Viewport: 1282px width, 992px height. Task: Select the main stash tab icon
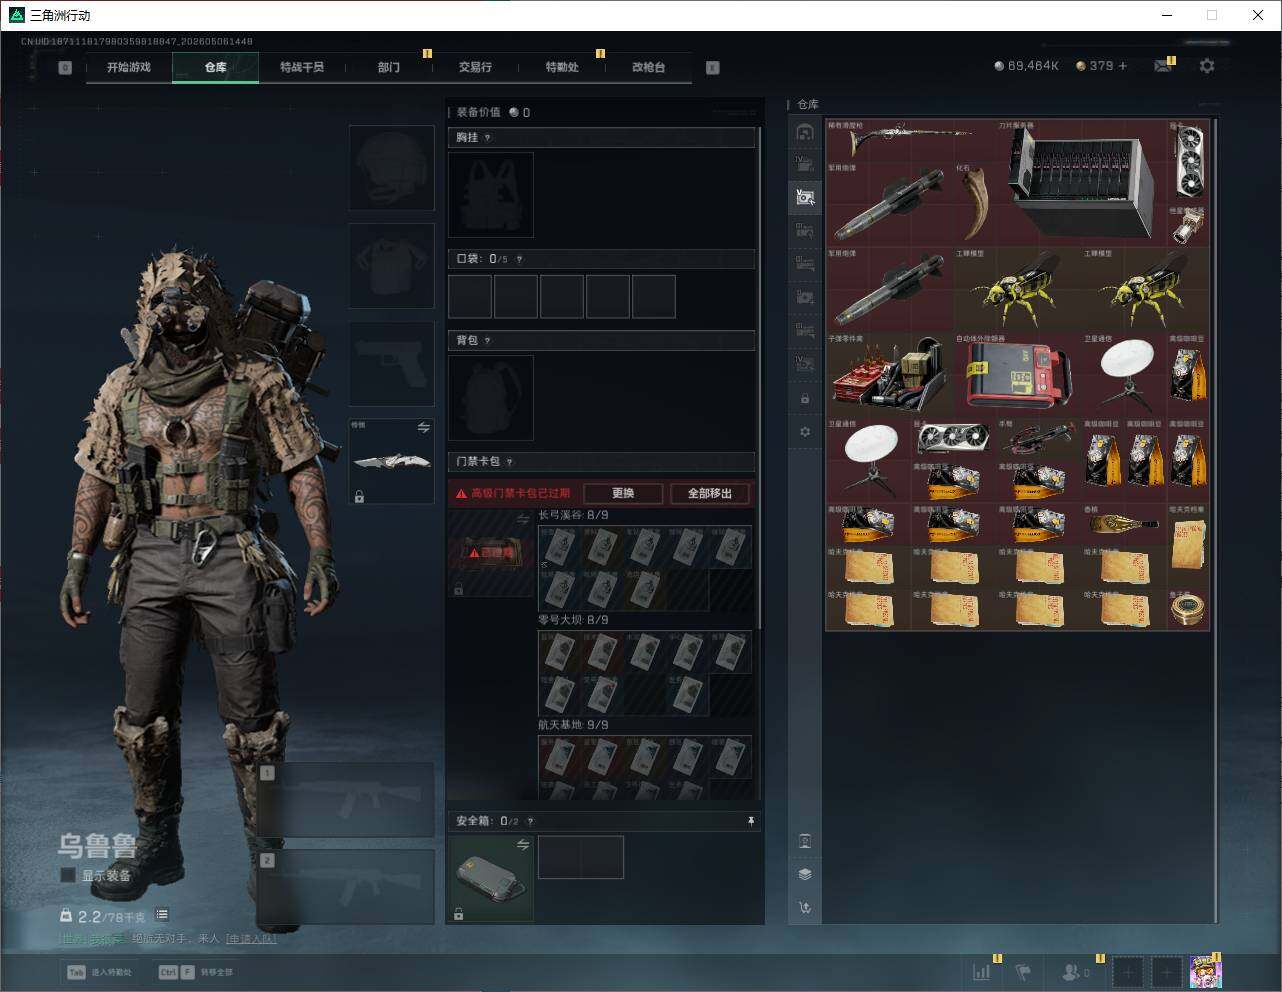805,132
